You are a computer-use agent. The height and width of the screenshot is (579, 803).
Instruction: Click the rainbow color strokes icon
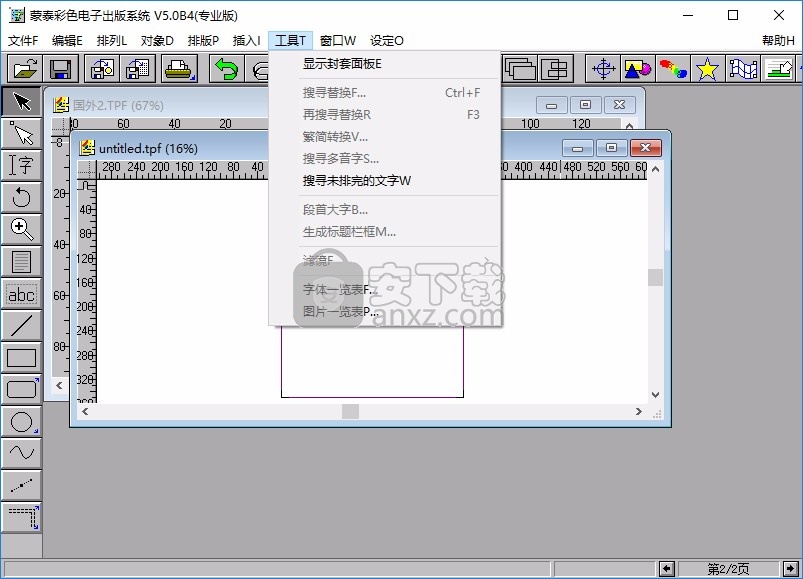[672, 69]
